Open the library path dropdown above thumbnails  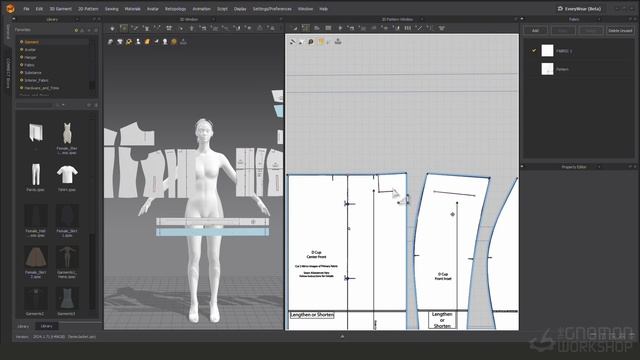pos(63,105)
